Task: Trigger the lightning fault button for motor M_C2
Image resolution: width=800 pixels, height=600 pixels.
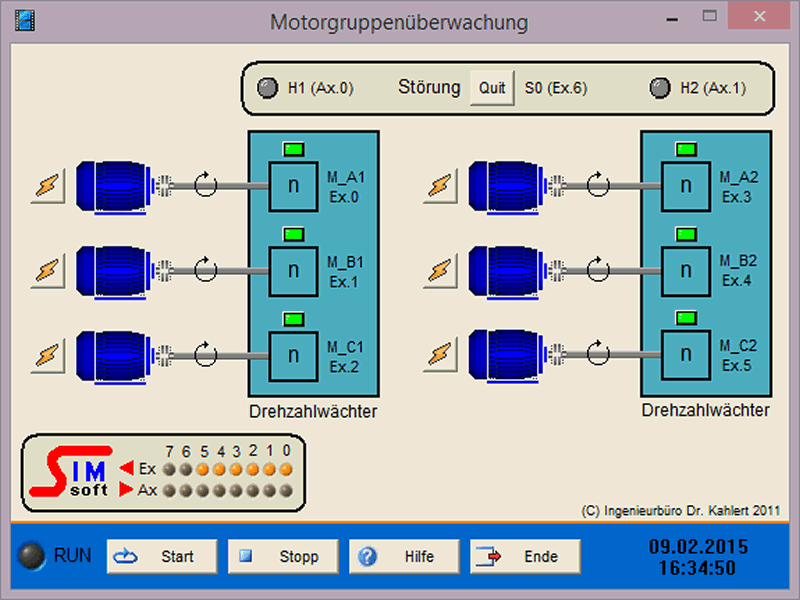Action: 440,354
